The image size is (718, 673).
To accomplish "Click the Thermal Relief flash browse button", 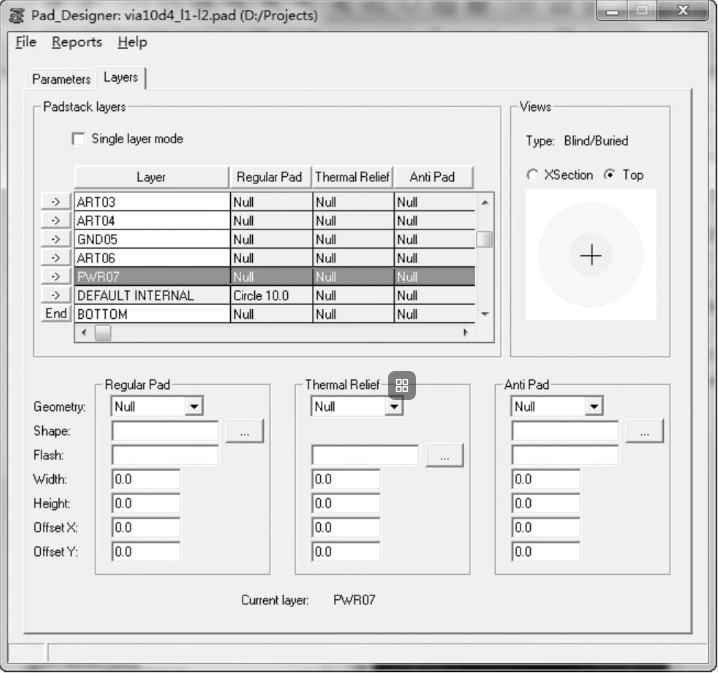I will [x=444, y=456].
